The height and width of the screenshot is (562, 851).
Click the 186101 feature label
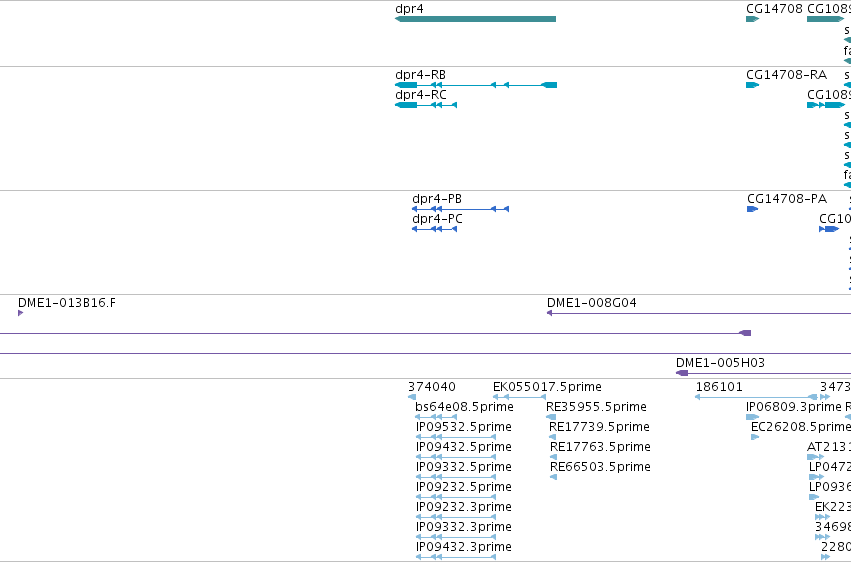[x=719, y=387]
